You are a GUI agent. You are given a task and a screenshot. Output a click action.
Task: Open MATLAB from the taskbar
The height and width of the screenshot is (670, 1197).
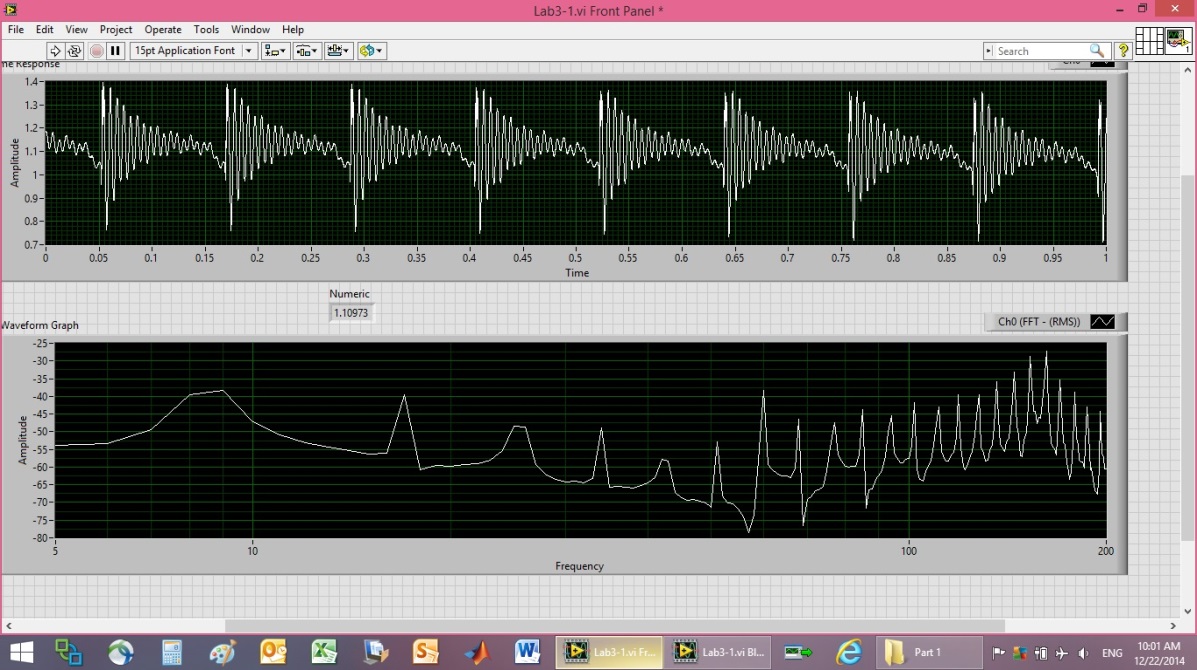[478, 653]
